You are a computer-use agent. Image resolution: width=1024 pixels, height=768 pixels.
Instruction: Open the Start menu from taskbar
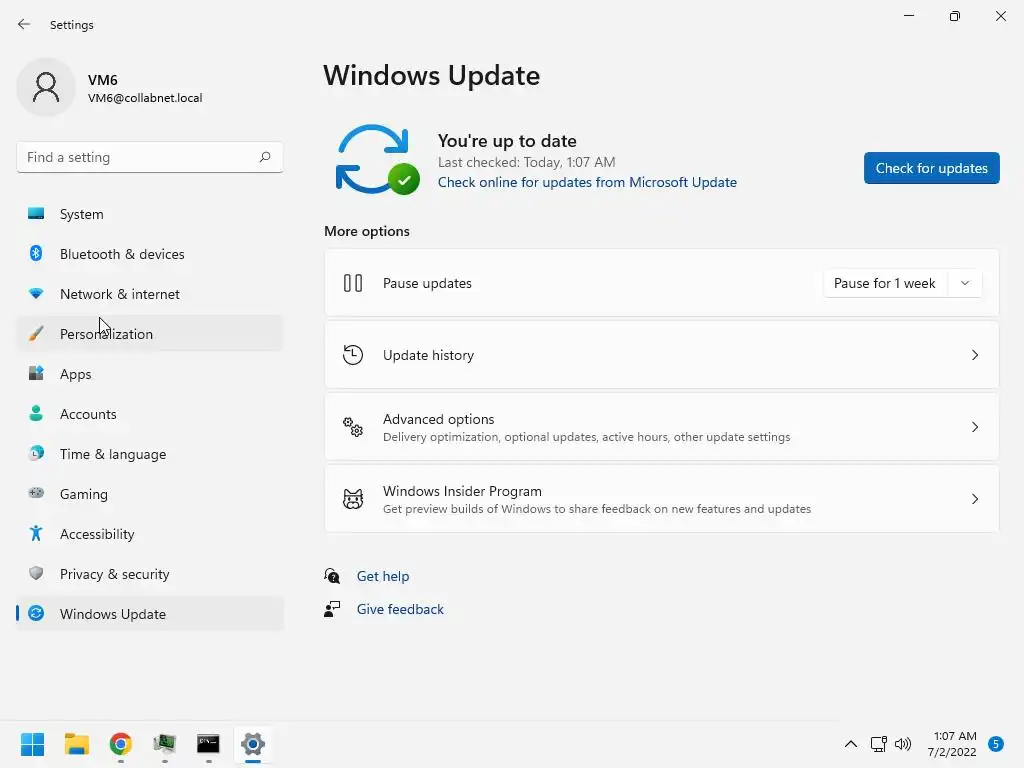(x=33, y=744)
